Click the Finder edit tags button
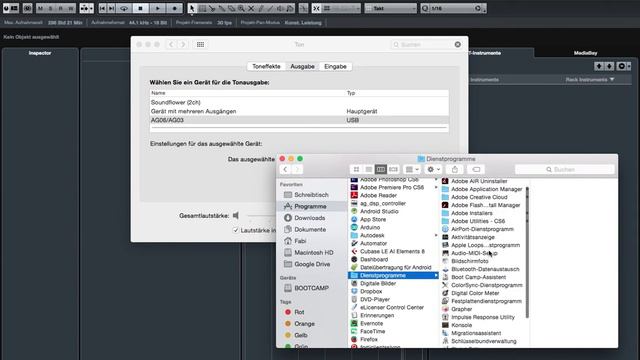 476,169
